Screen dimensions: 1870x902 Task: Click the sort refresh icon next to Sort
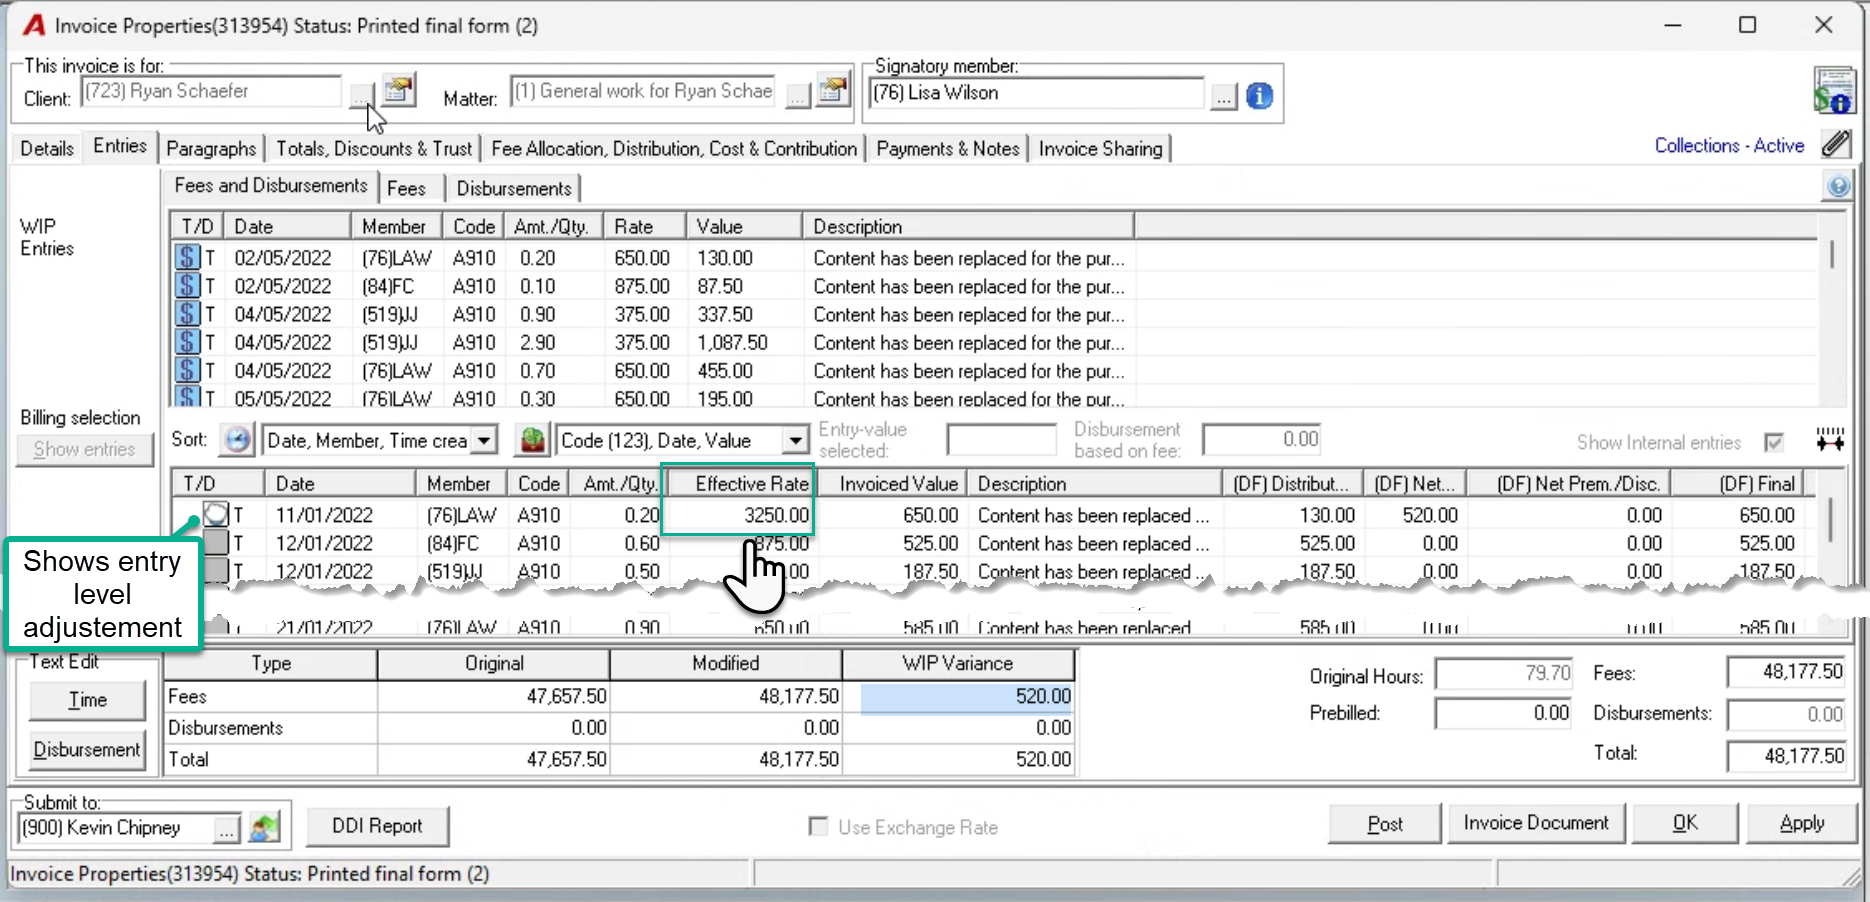click(237, 440)
